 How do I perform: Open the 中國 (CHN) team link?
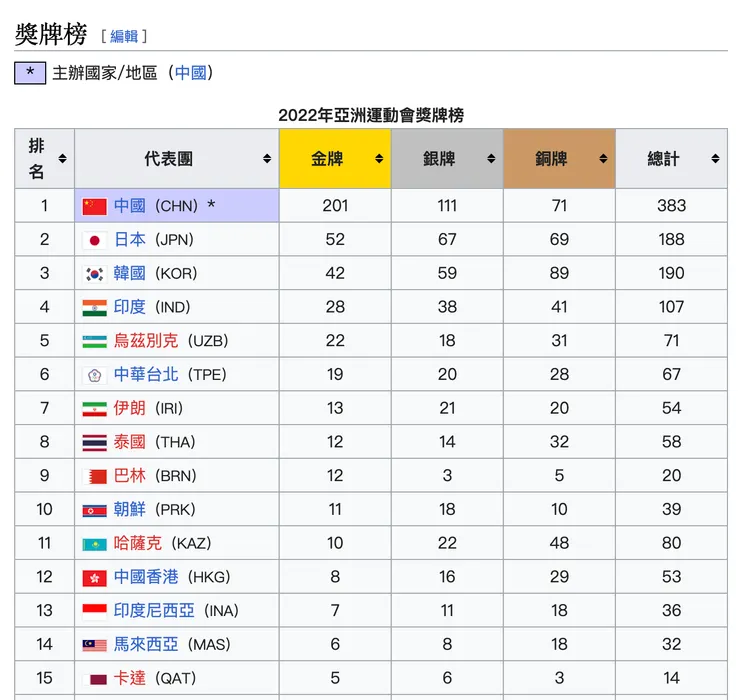point(129,206)
